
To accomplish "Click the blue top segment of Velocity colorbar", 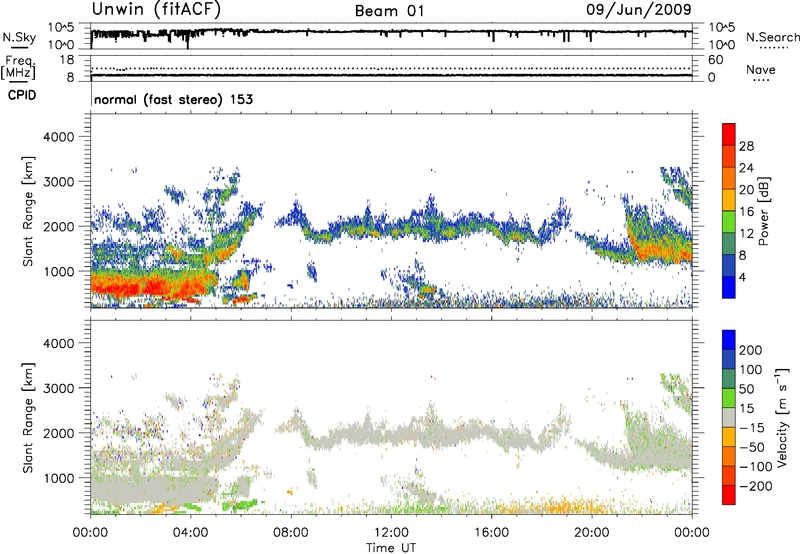I will pos(729,340).
